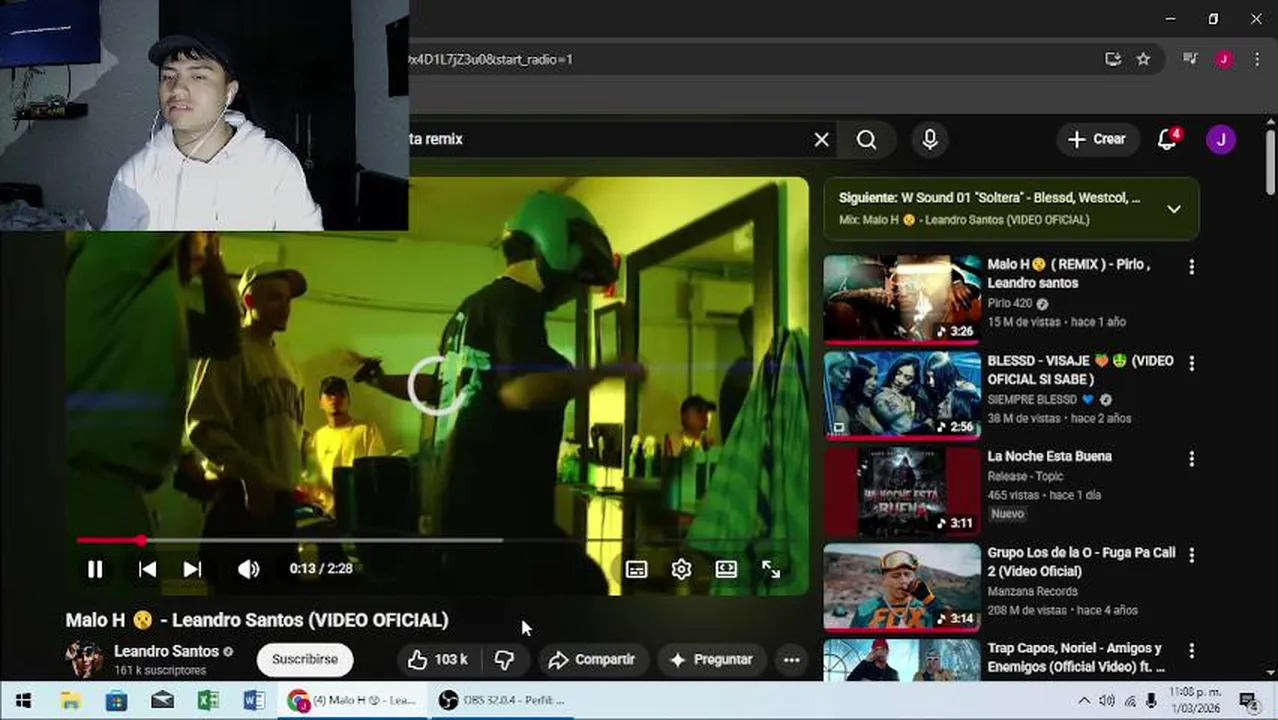The image size is (1278, 720).
Task: Open the Windows Start menu
Action: pyautogui.click(x=23, y=701)
